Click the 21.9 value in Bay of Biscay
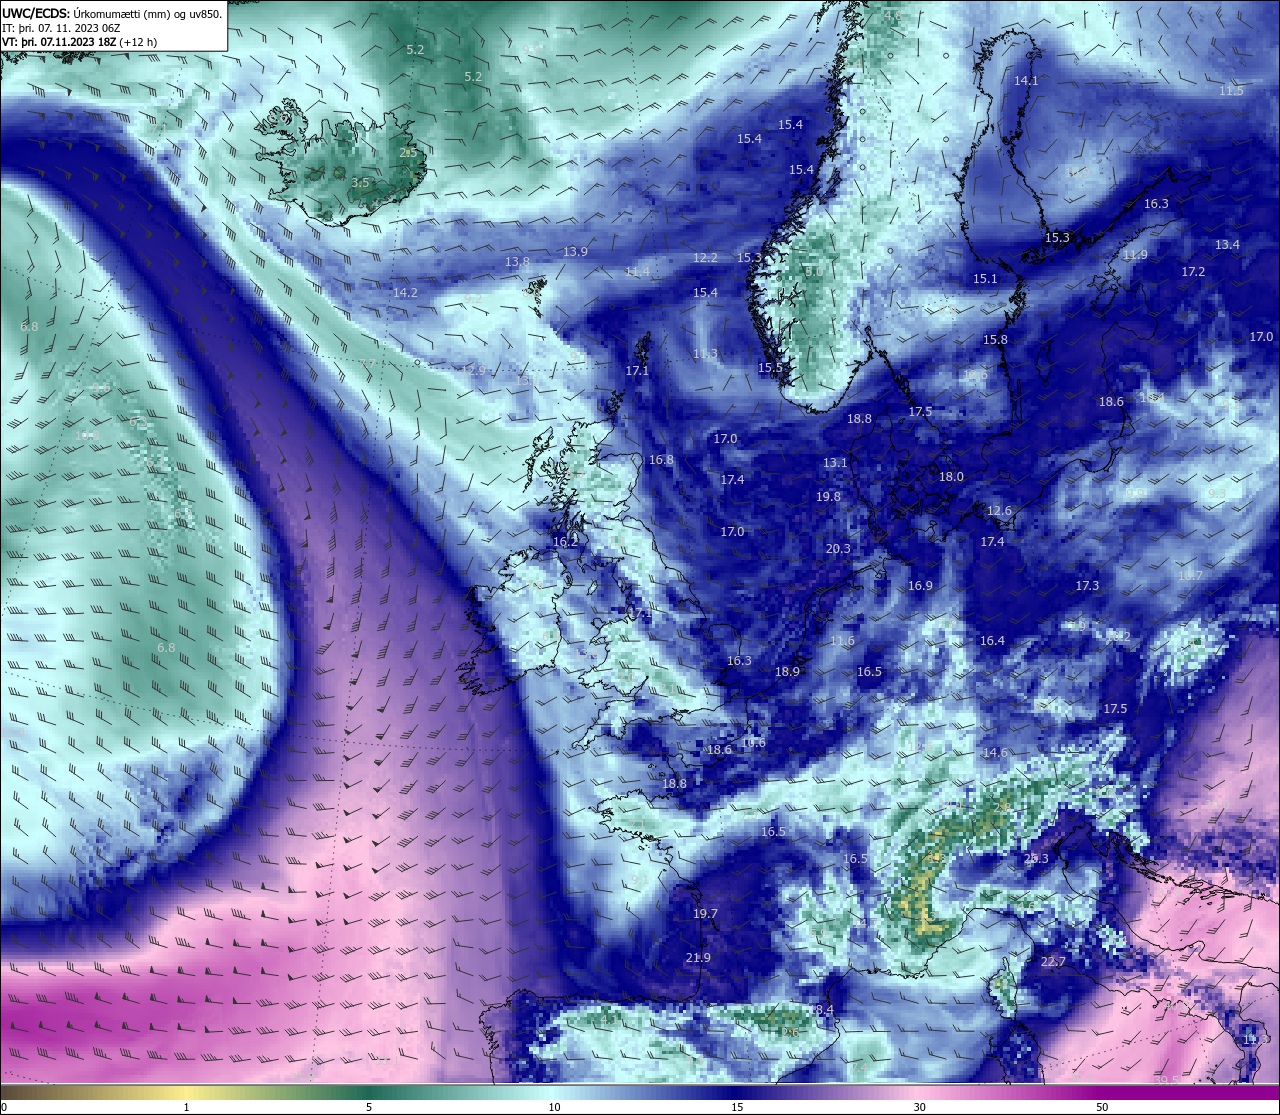The image size is (1280, 1115). pyautogui.click(x=698, y=958)
